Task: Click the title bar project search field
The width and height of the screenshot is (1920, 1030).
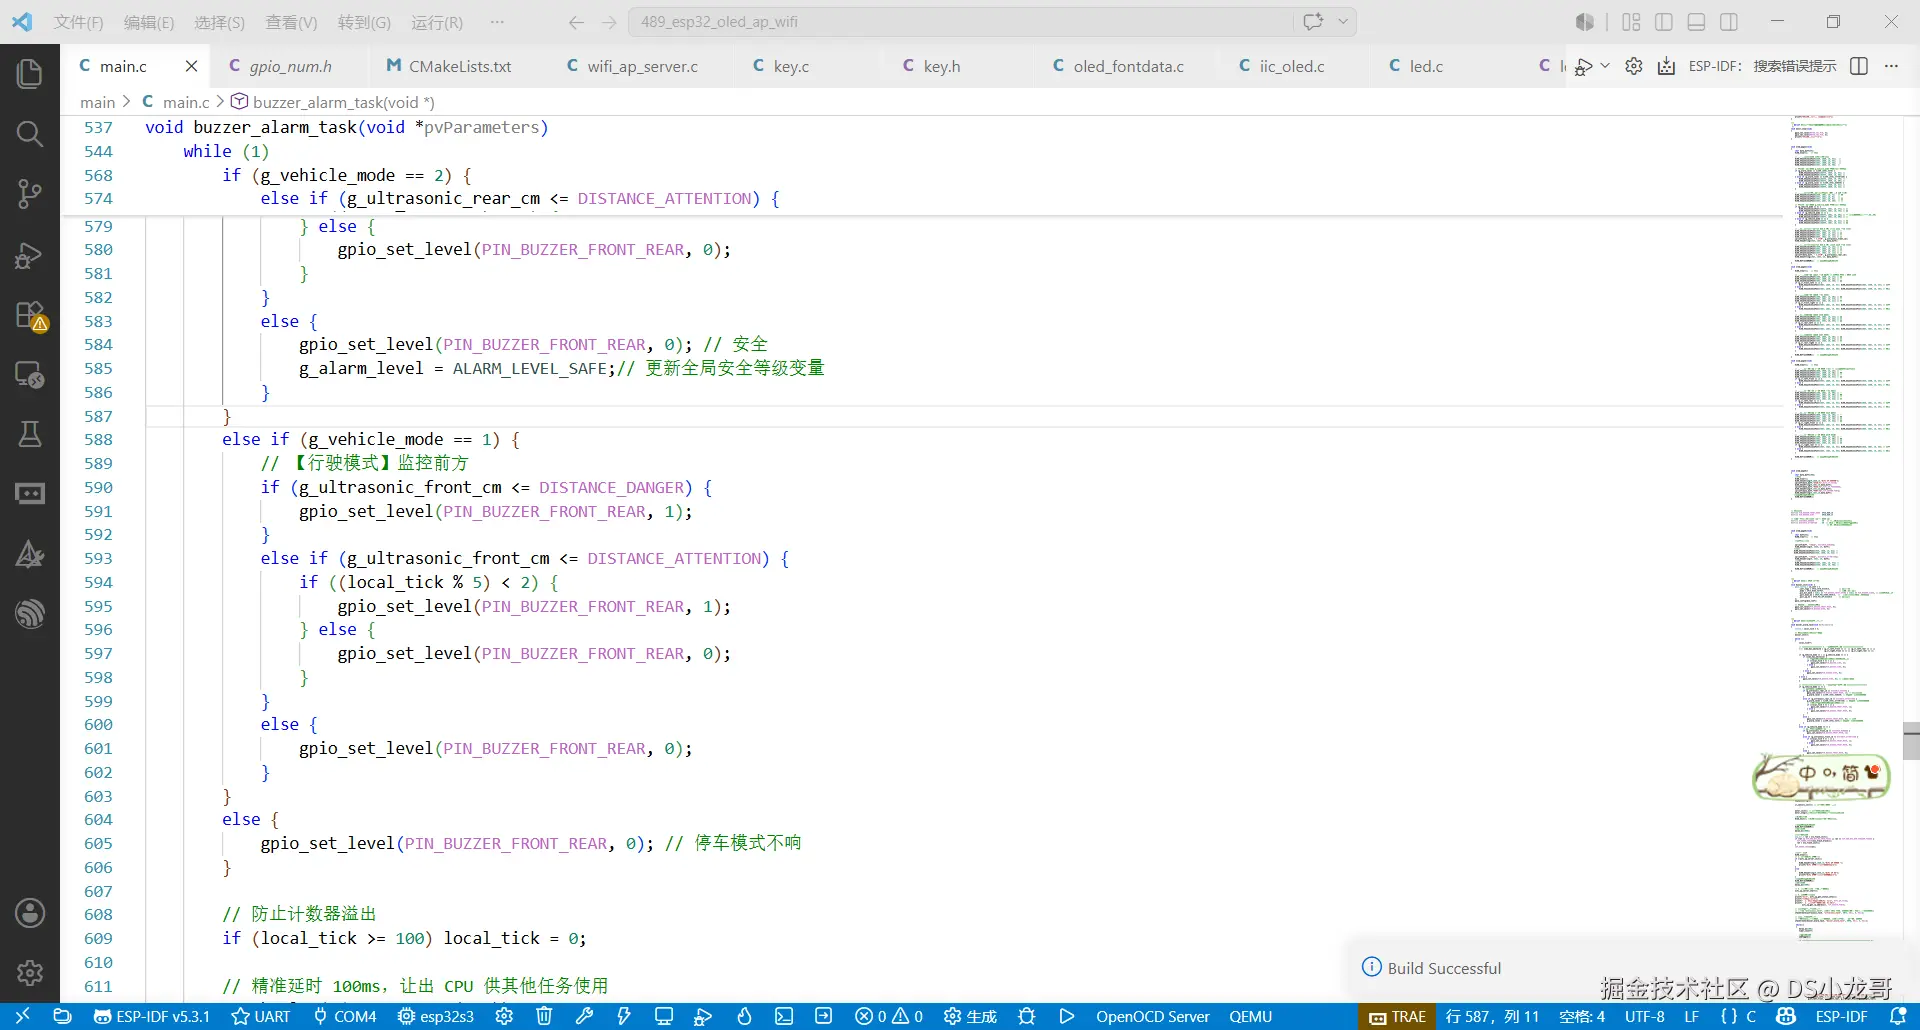Action: click(960, 21)
